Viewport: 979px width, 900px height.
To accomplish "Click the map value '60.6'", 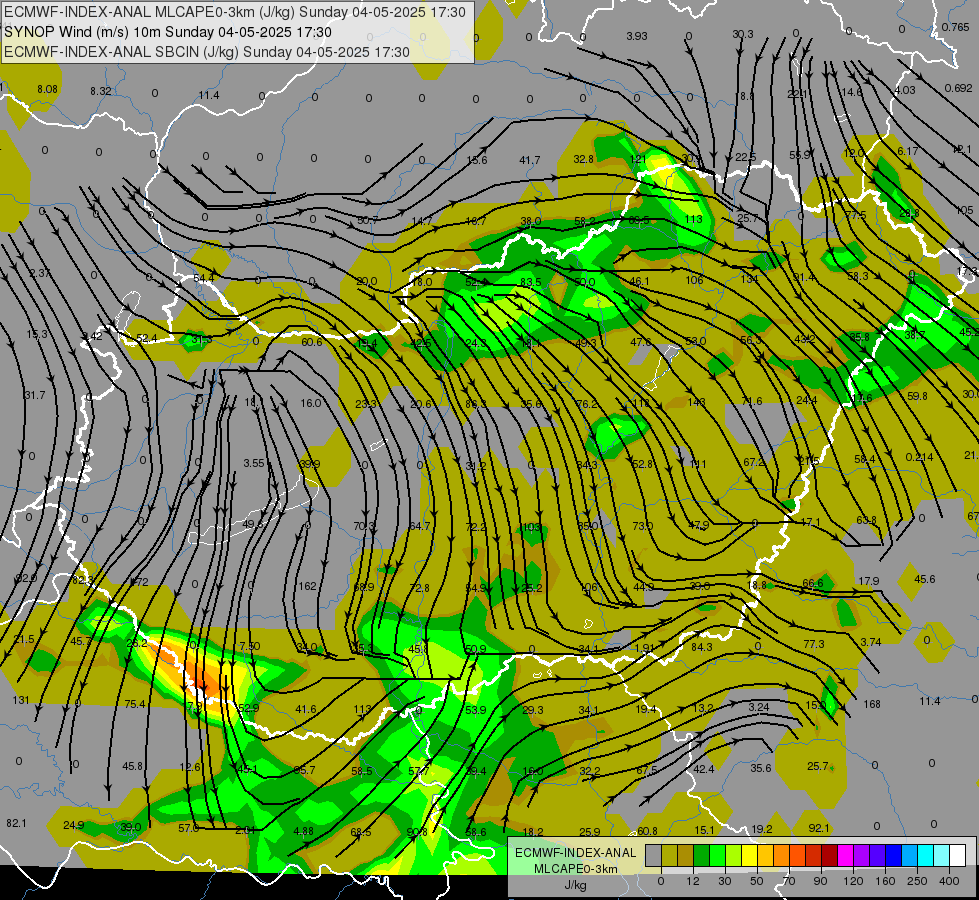I will (312, 342).
